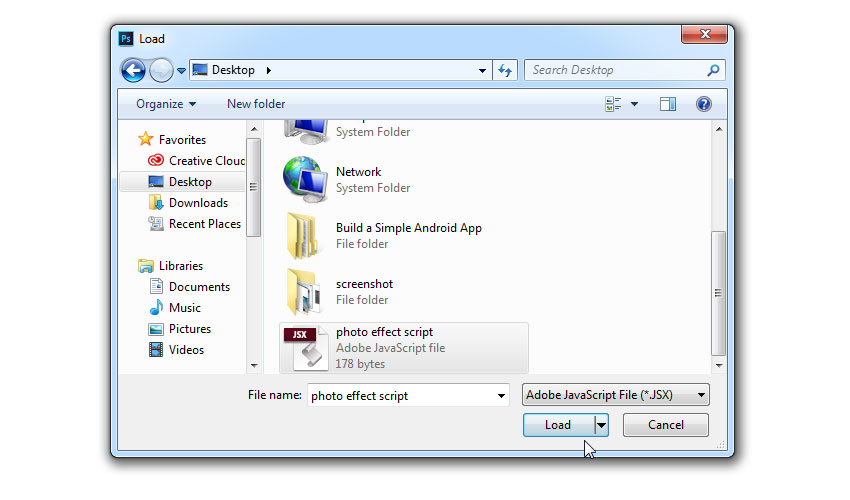Click the Photoshop icon in the title bar

[126, 39]
